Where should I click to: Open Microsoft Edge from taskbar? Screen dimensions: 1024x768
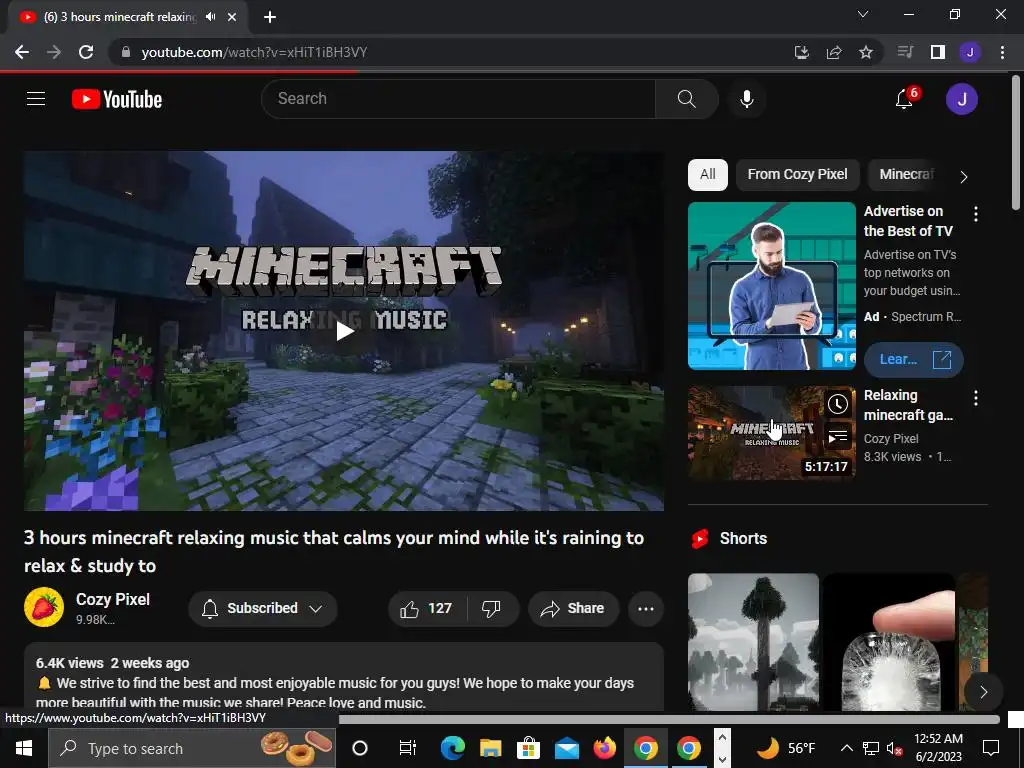[453, 748]
